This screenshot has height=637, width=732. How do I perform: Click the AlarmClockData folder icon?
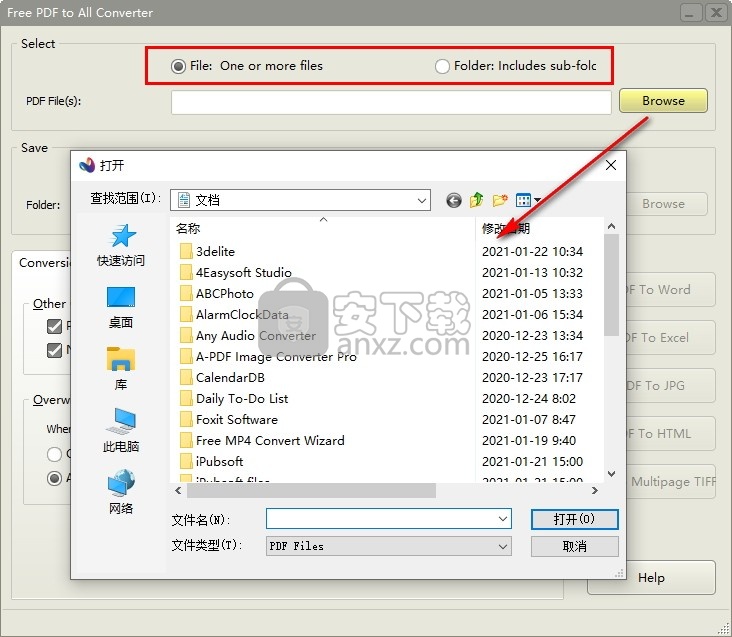click(186, 314)
